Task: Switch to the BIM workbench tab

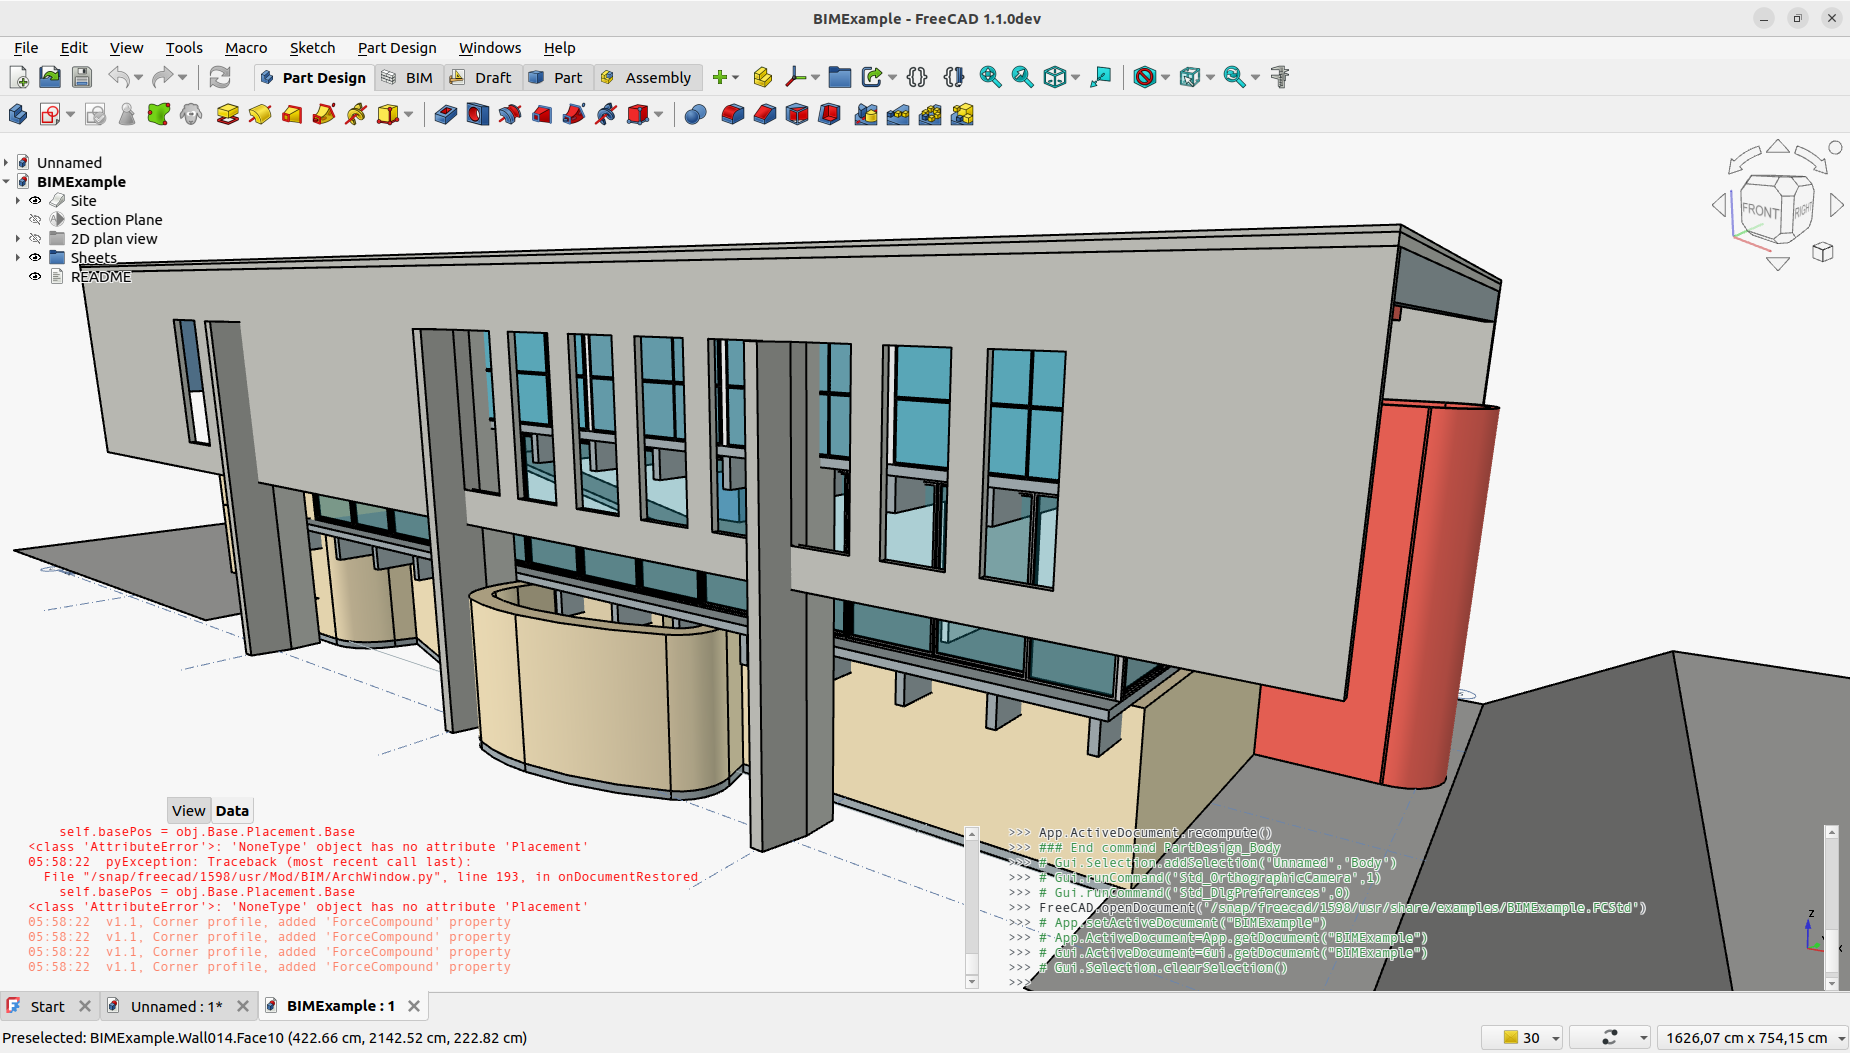Action: (408, 78)
